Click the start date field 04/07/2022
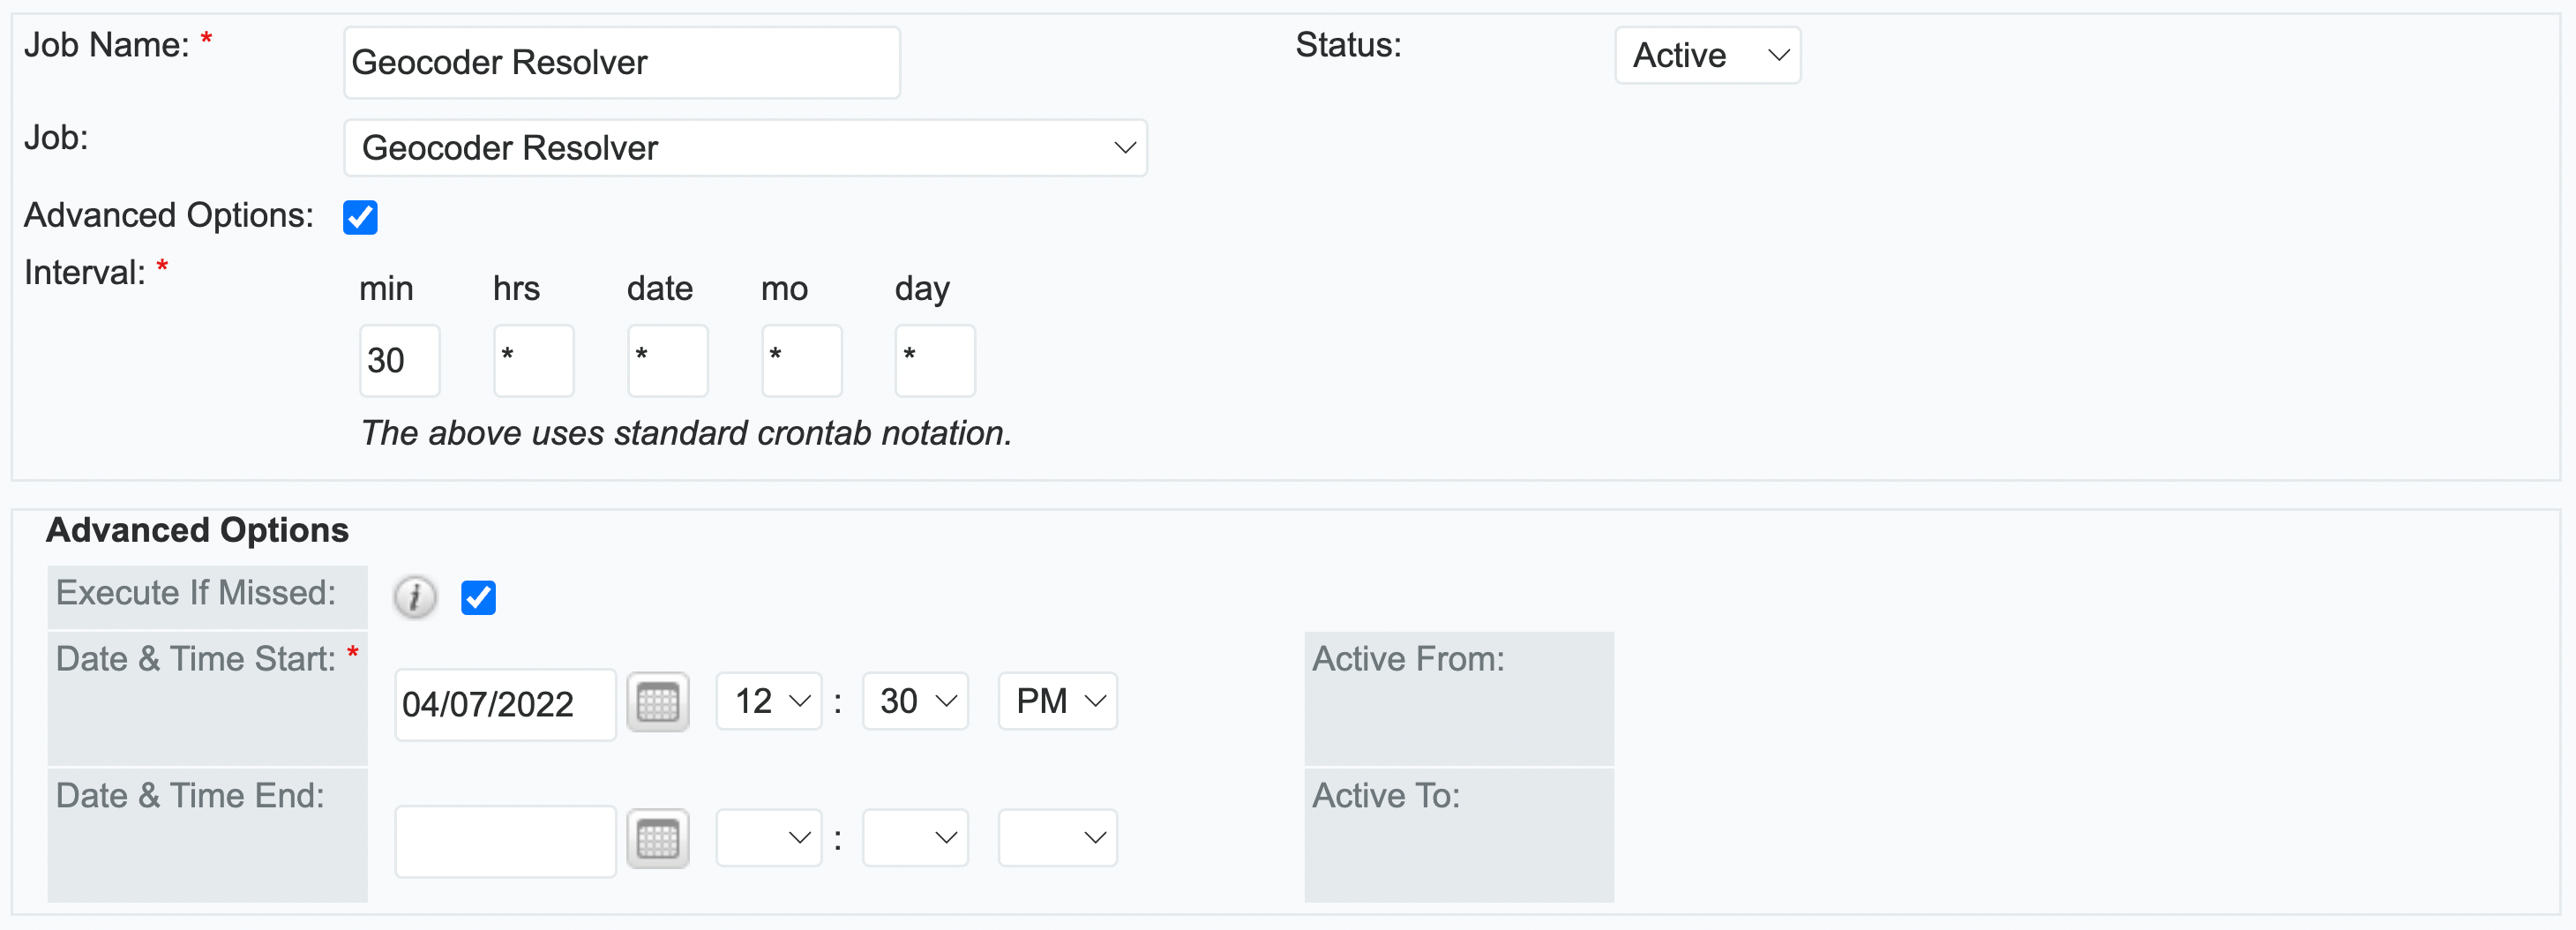Screen dimensions: 2576x930 pos(505,705)
